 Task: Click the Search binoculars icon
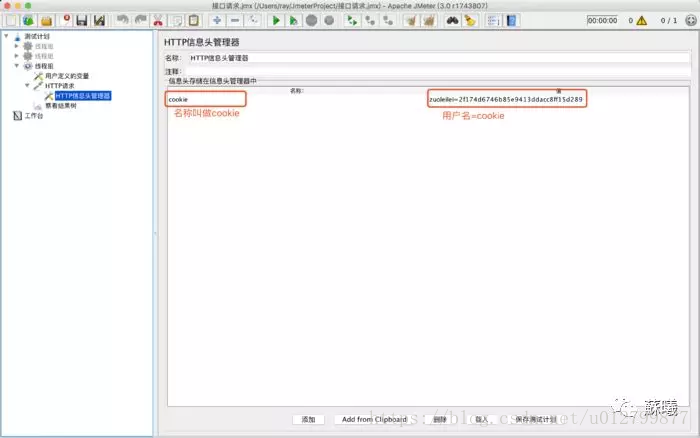pyautogui.click(x=452, y=21)
